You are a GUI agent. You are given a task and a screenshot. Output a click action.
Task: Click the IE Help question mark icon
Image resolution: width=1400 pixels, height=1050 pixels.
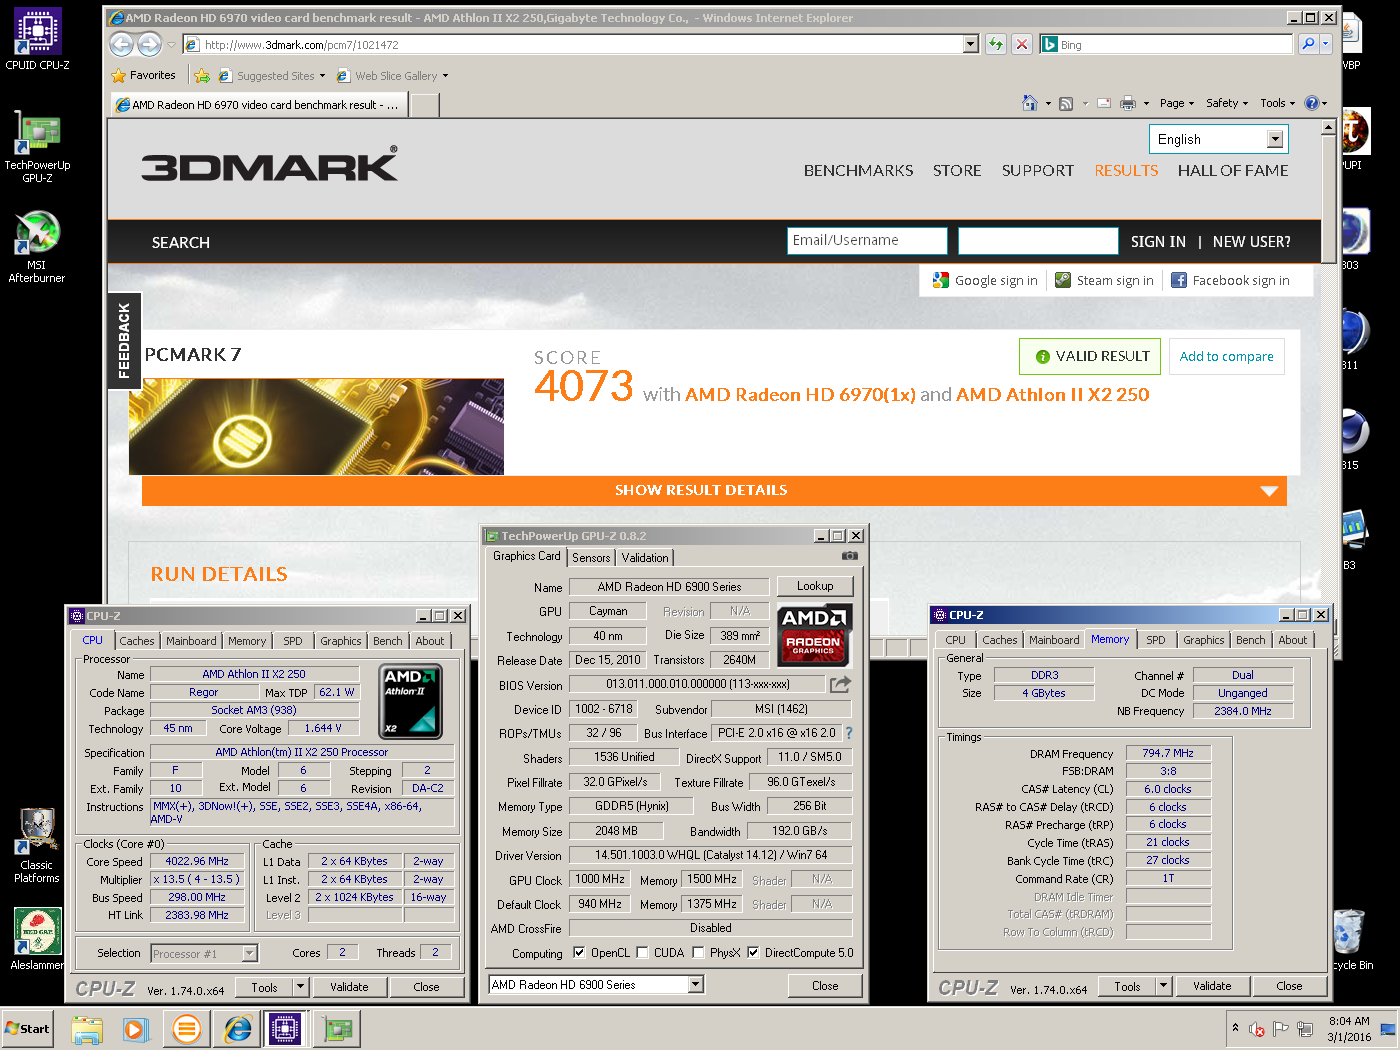tap(1311, 103)
